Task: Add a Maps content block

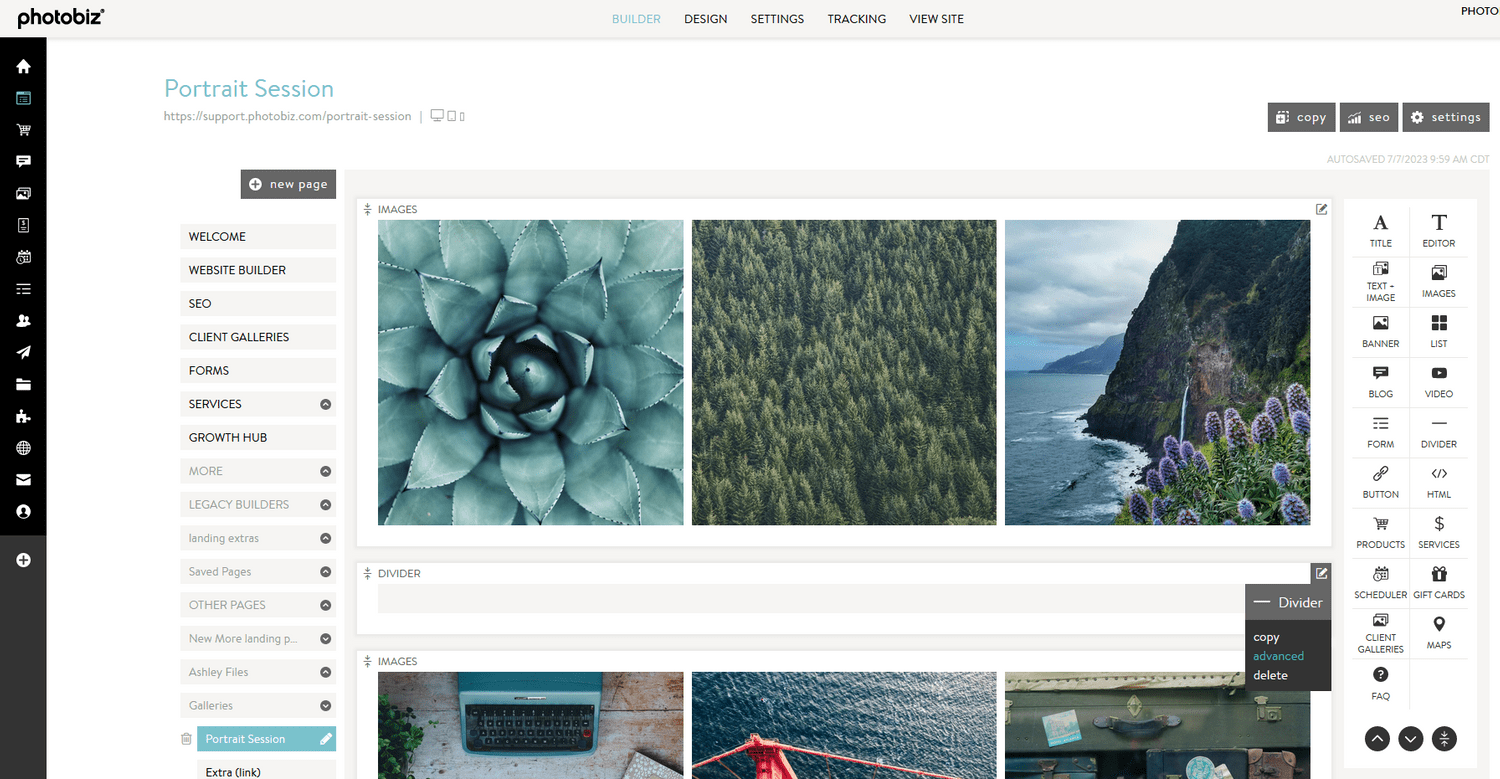Action: point(1438,632)
